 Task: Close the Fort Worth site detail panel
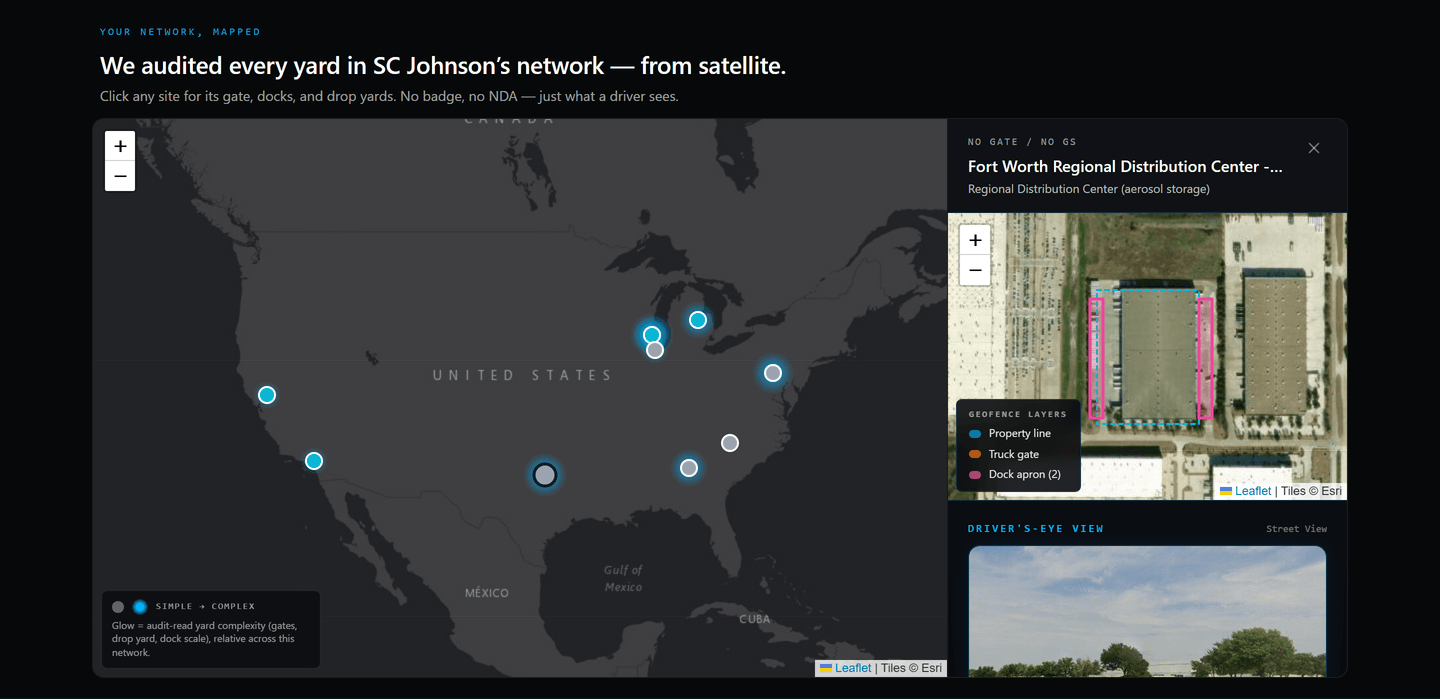[1314, 148]
